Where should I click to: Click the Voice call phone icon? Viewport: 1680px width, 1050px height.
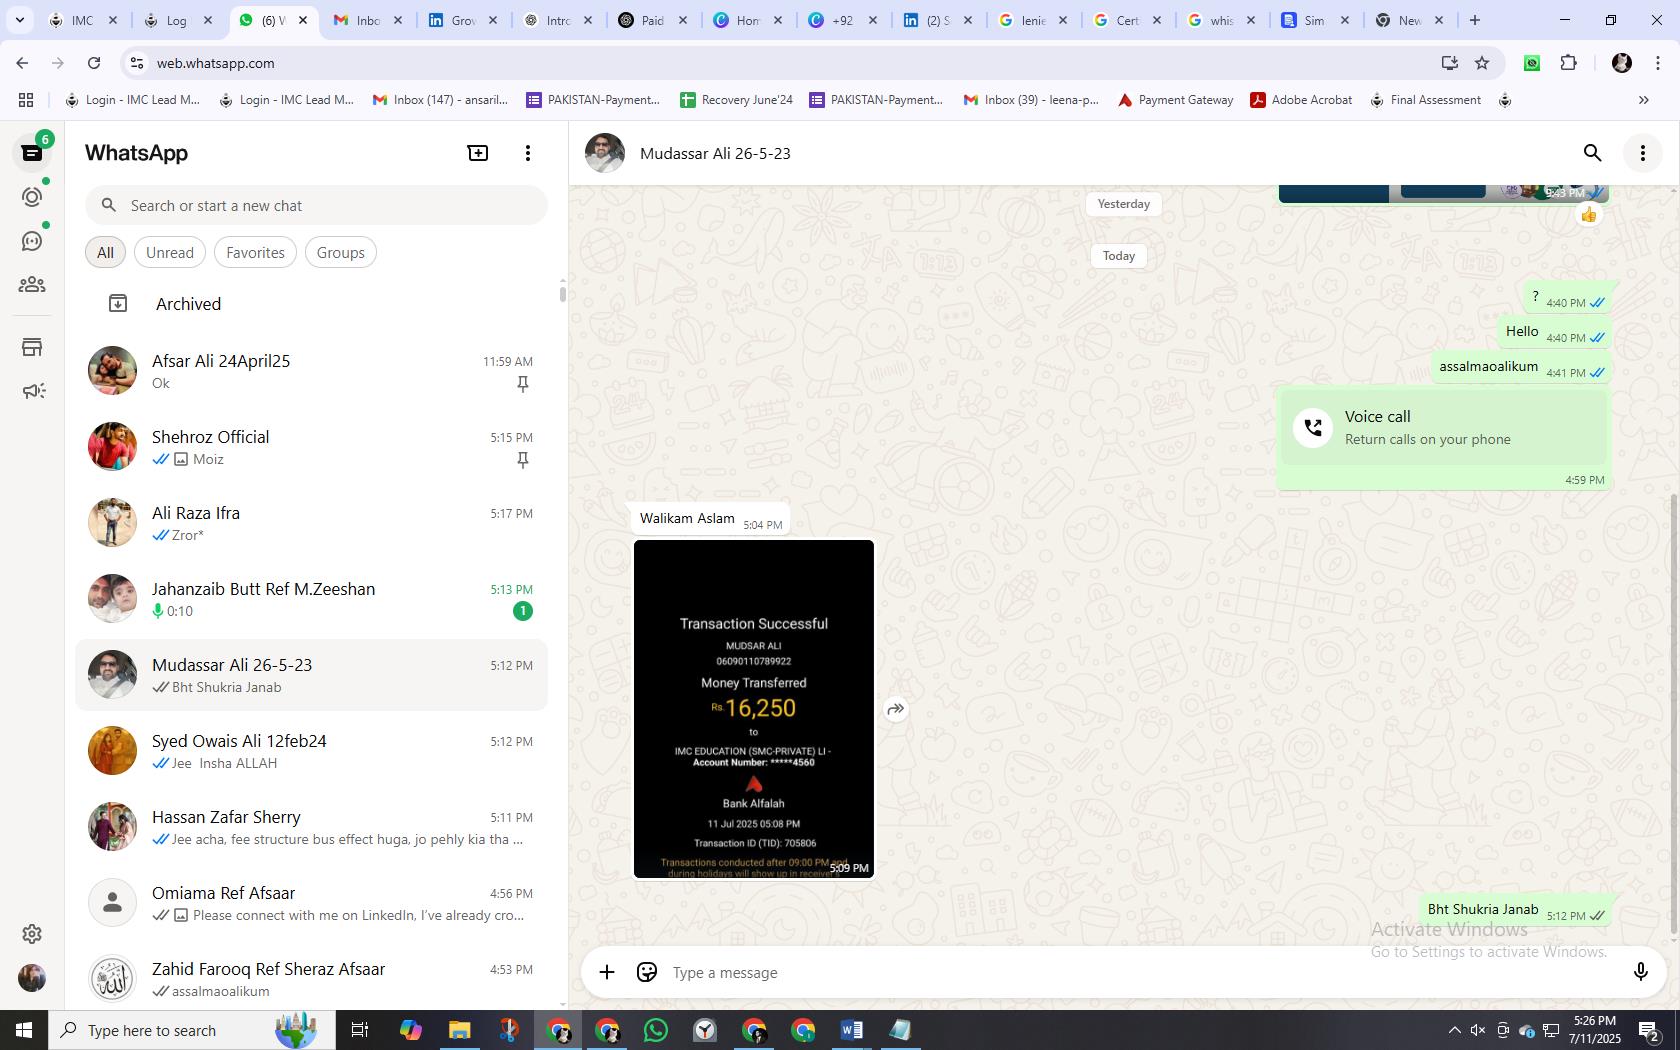click(x=1313, y=428)
